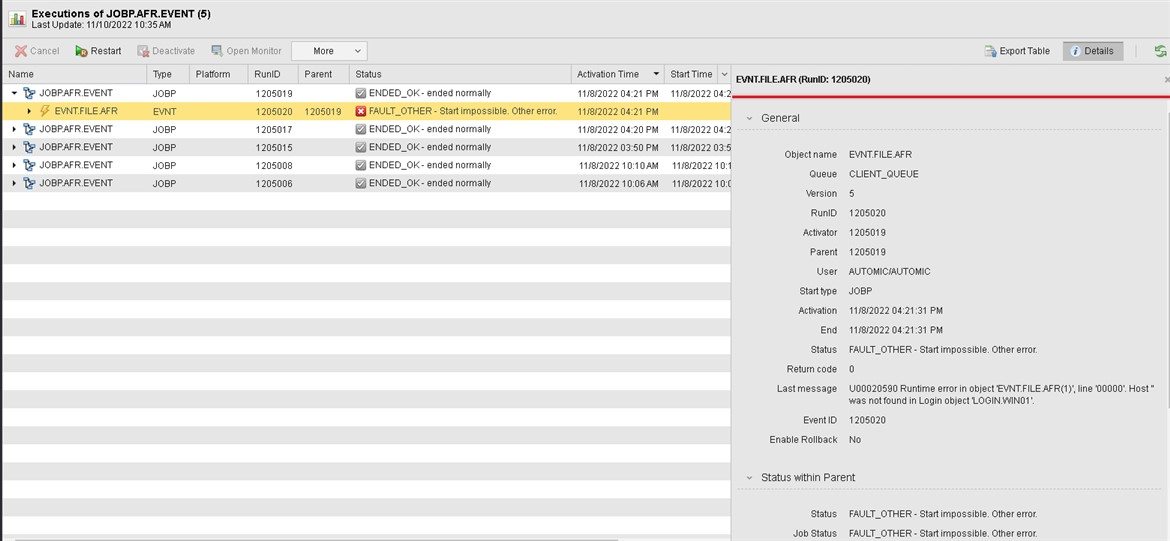This screenshot has height=541, width=1170.
Task: Collapse the General section in details
Action: [x=749, y=118]
